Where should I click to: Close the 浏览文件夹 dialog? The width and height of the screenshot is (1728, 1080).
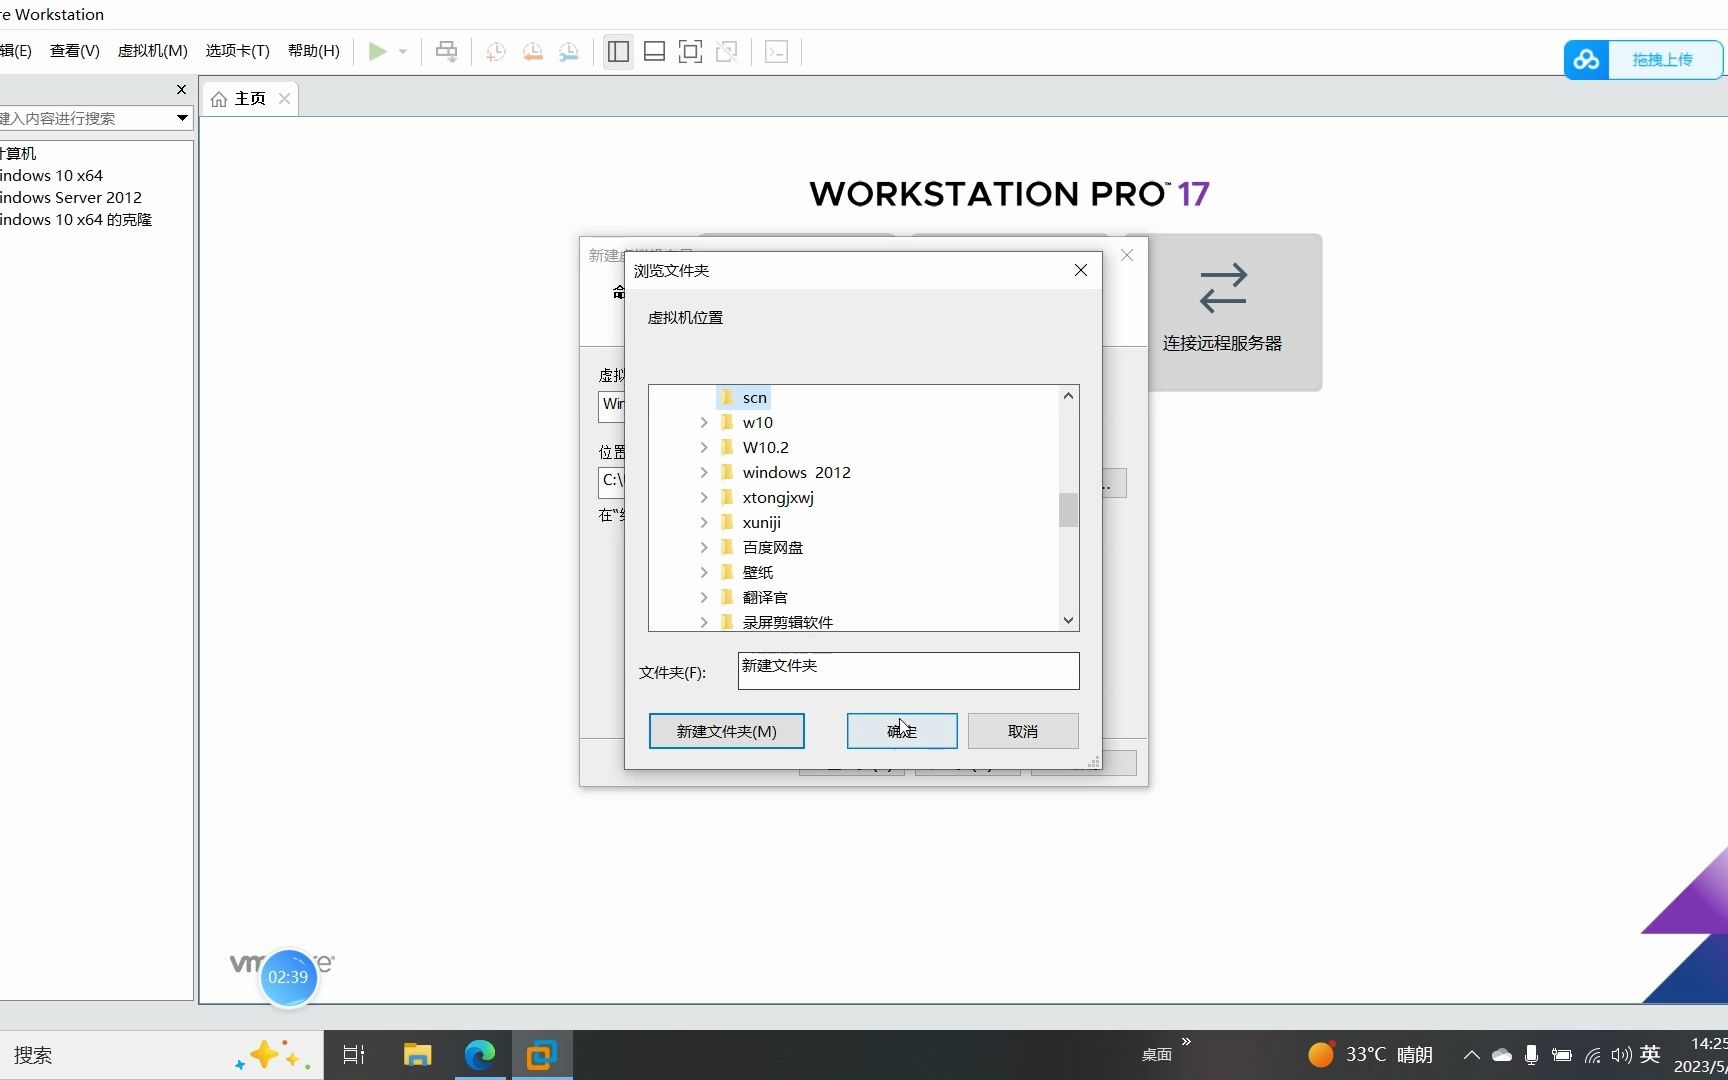1080,270
